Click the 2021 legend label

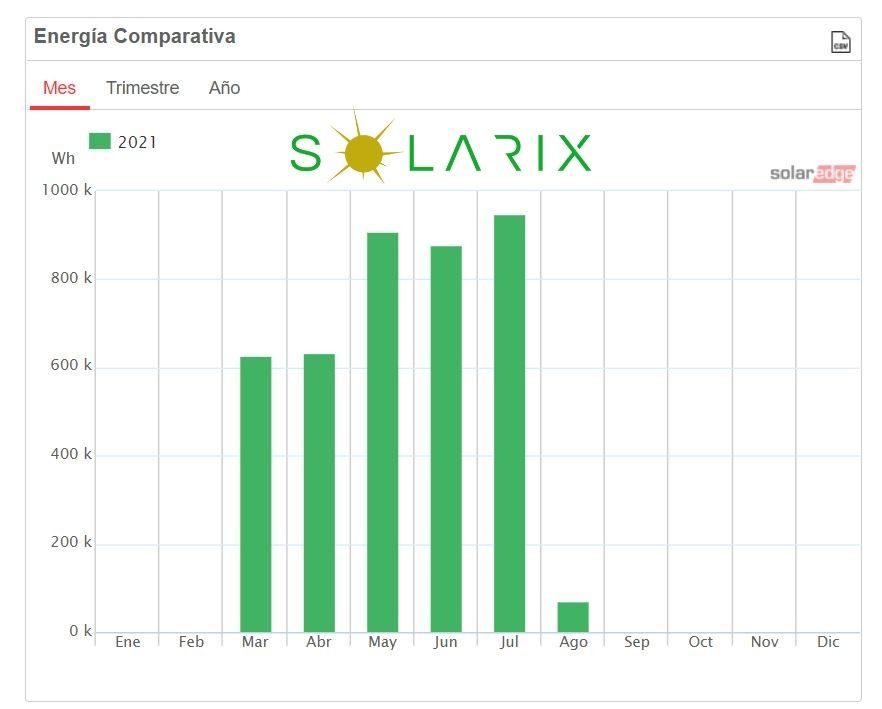click(x=137, y=142)
